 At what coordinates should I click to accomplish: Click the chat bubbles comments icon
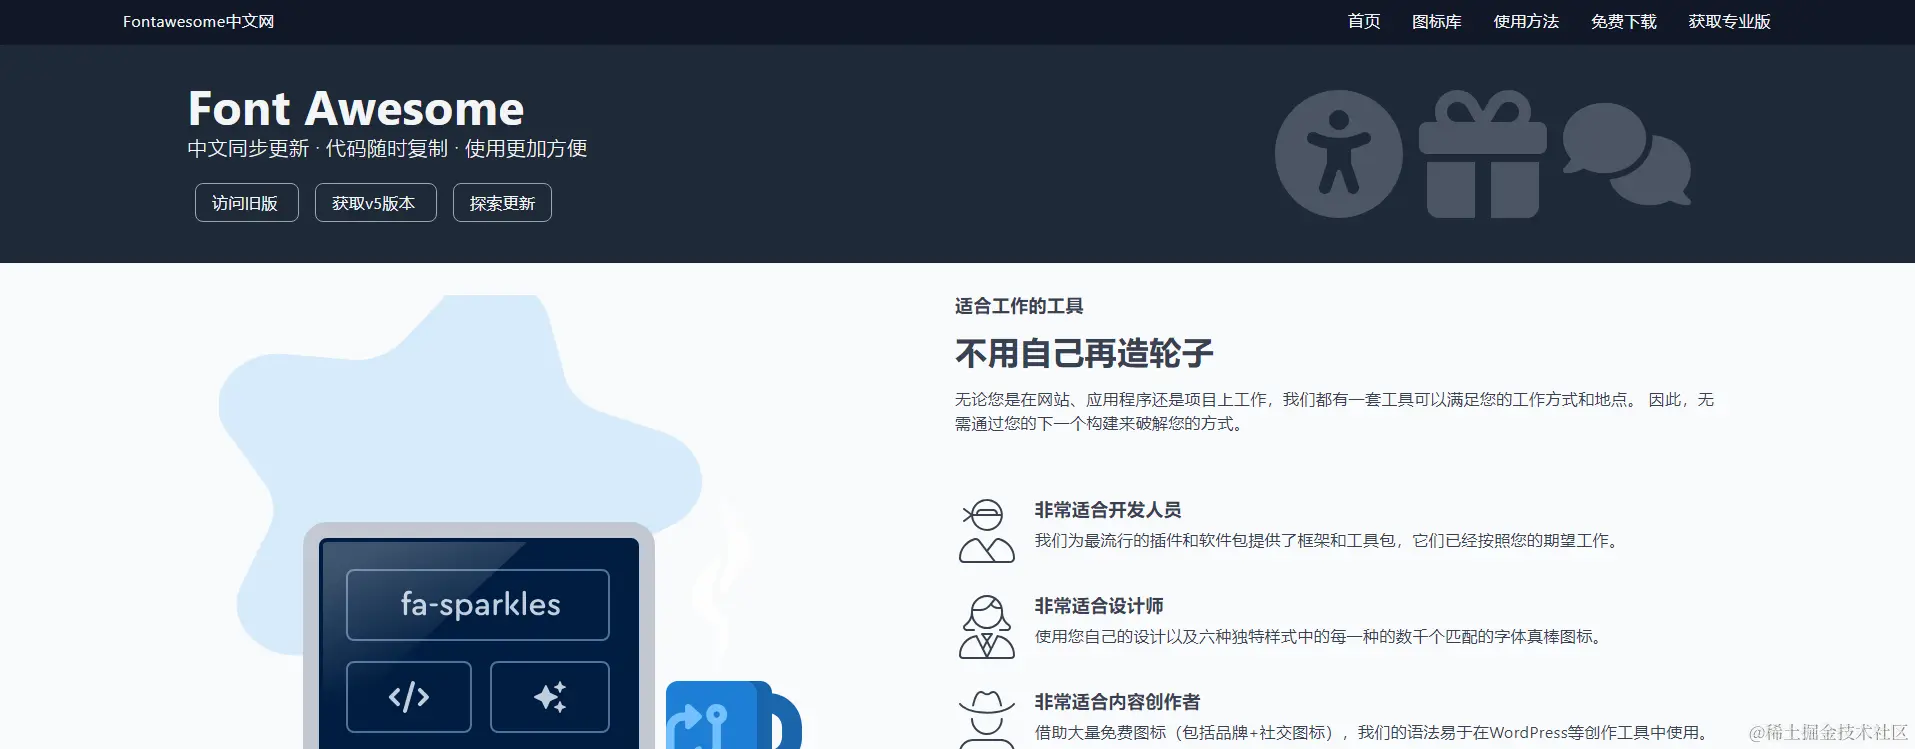[1627, 154]
